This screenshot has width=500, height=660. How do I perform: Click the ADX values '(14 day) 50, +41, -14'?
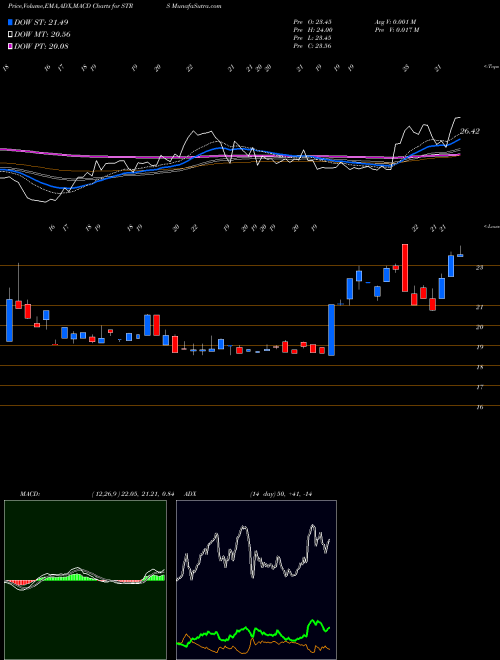(281, 494)
